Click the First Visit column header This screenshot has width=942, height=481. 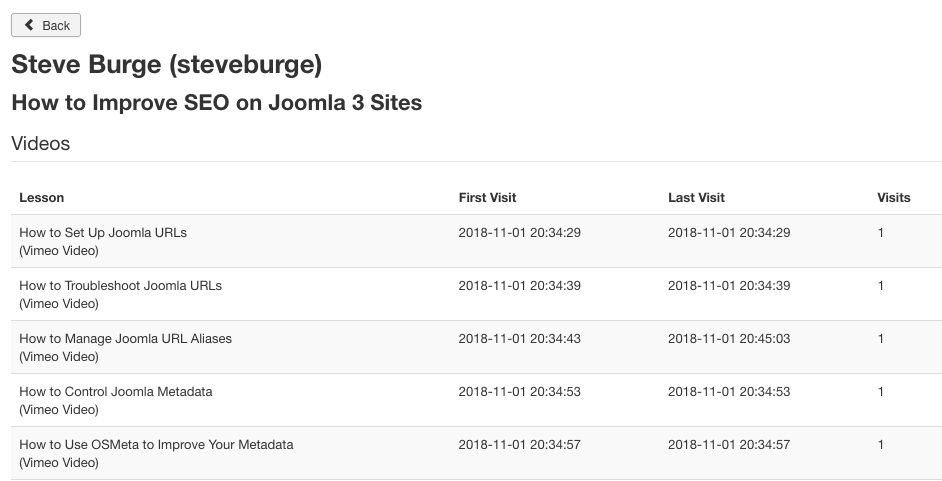pos(487,198)
